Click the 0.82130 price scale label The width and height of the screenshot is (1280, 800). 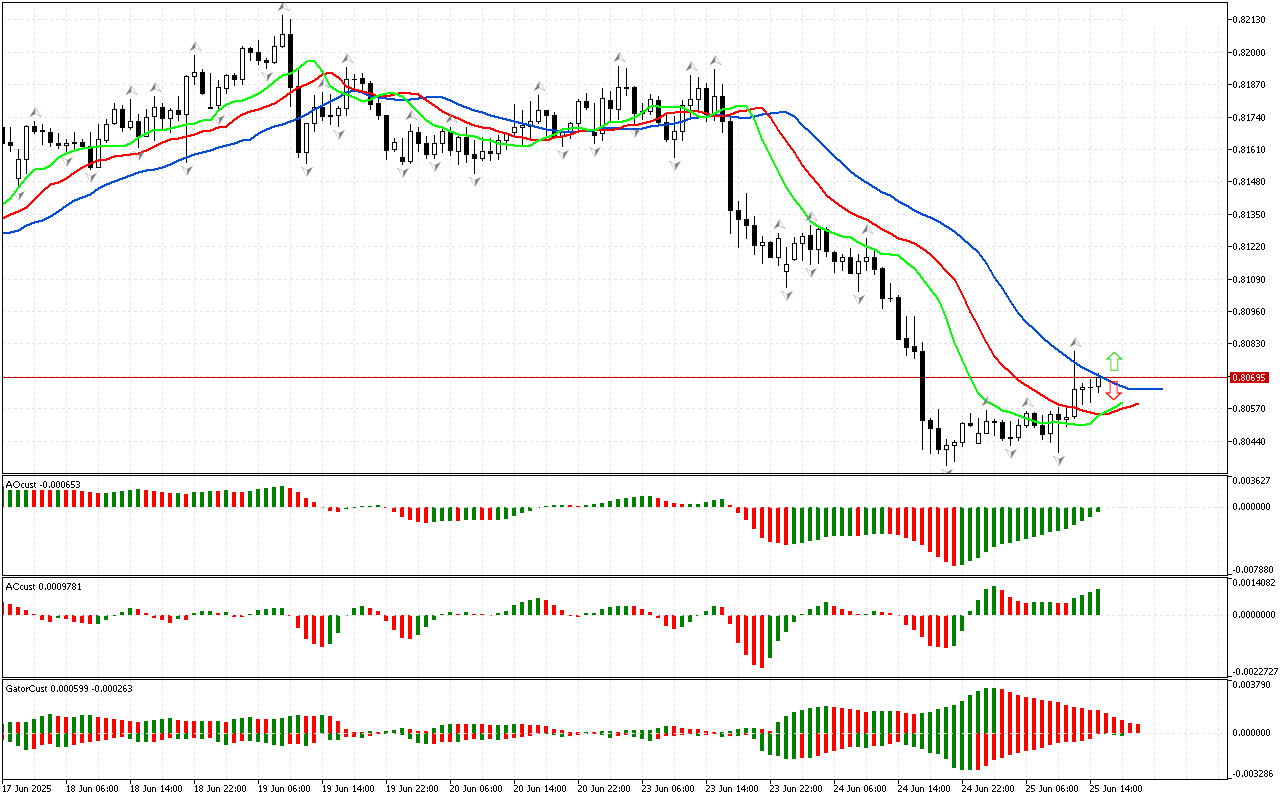(x=1249, y=20)
